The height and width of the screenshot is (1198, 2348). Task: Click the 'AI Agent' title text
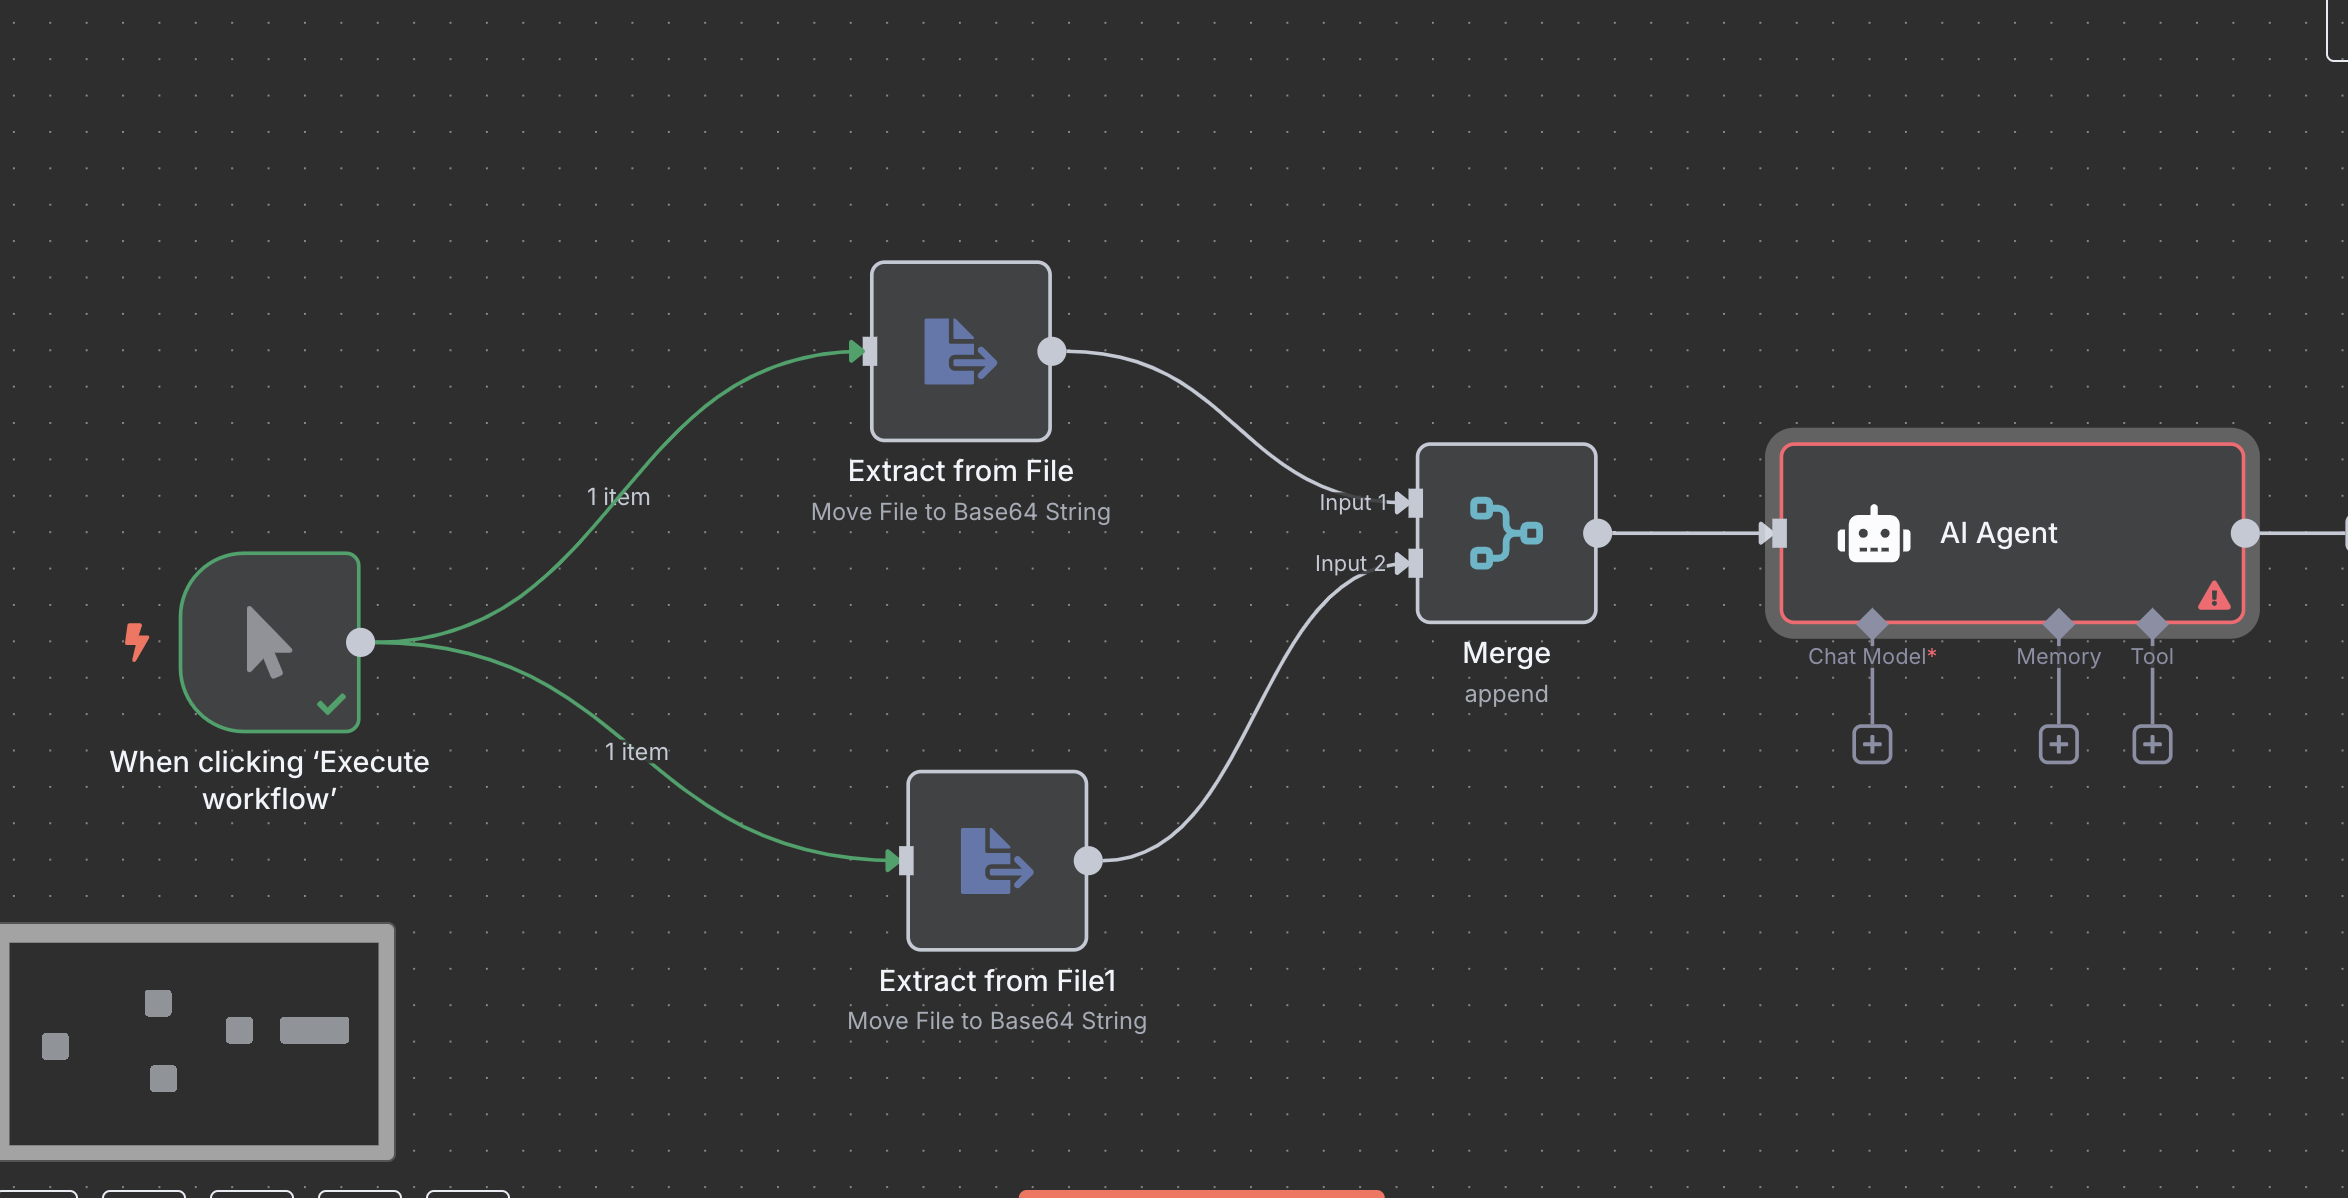tap(1998, 533)
